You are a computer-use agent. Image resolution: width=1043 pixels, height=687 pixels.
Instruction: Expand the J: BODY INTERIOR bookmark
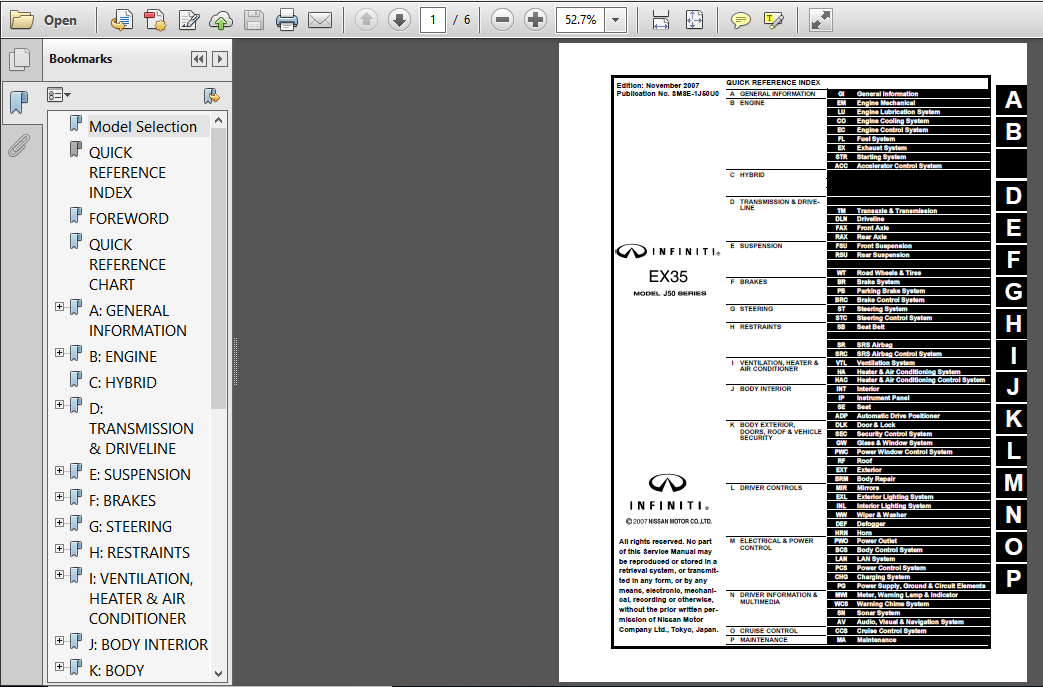59,640
